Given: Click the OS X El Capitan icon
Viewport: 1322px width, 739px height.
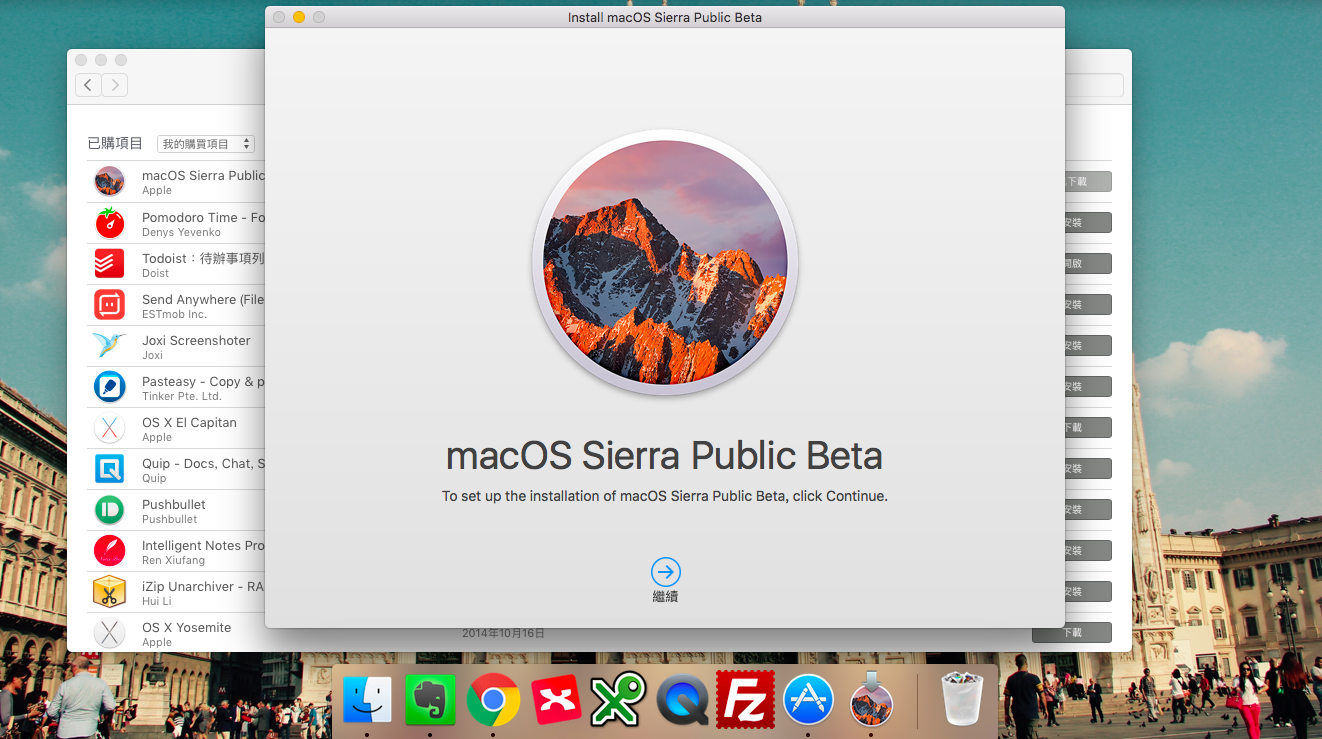Looking at the screenshot, I should click(109, 428).
